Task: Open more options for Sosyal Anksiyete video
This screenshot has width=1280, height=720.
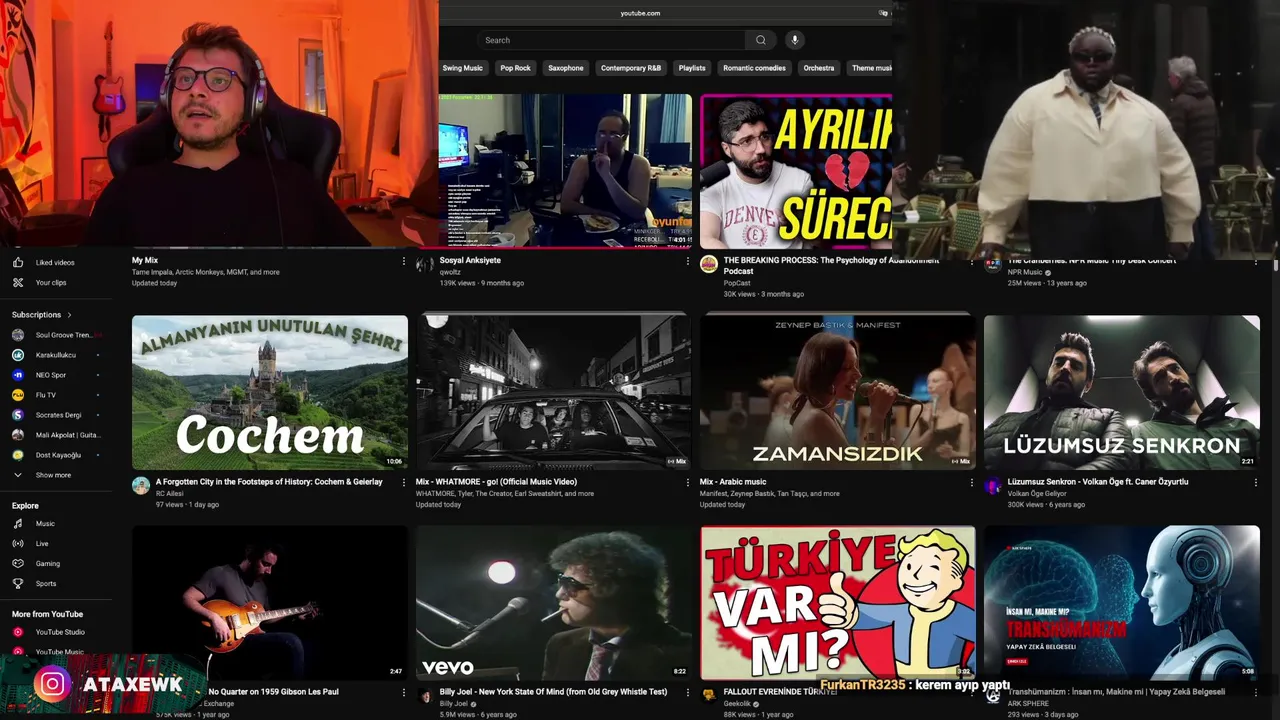Action: [687, 261]
